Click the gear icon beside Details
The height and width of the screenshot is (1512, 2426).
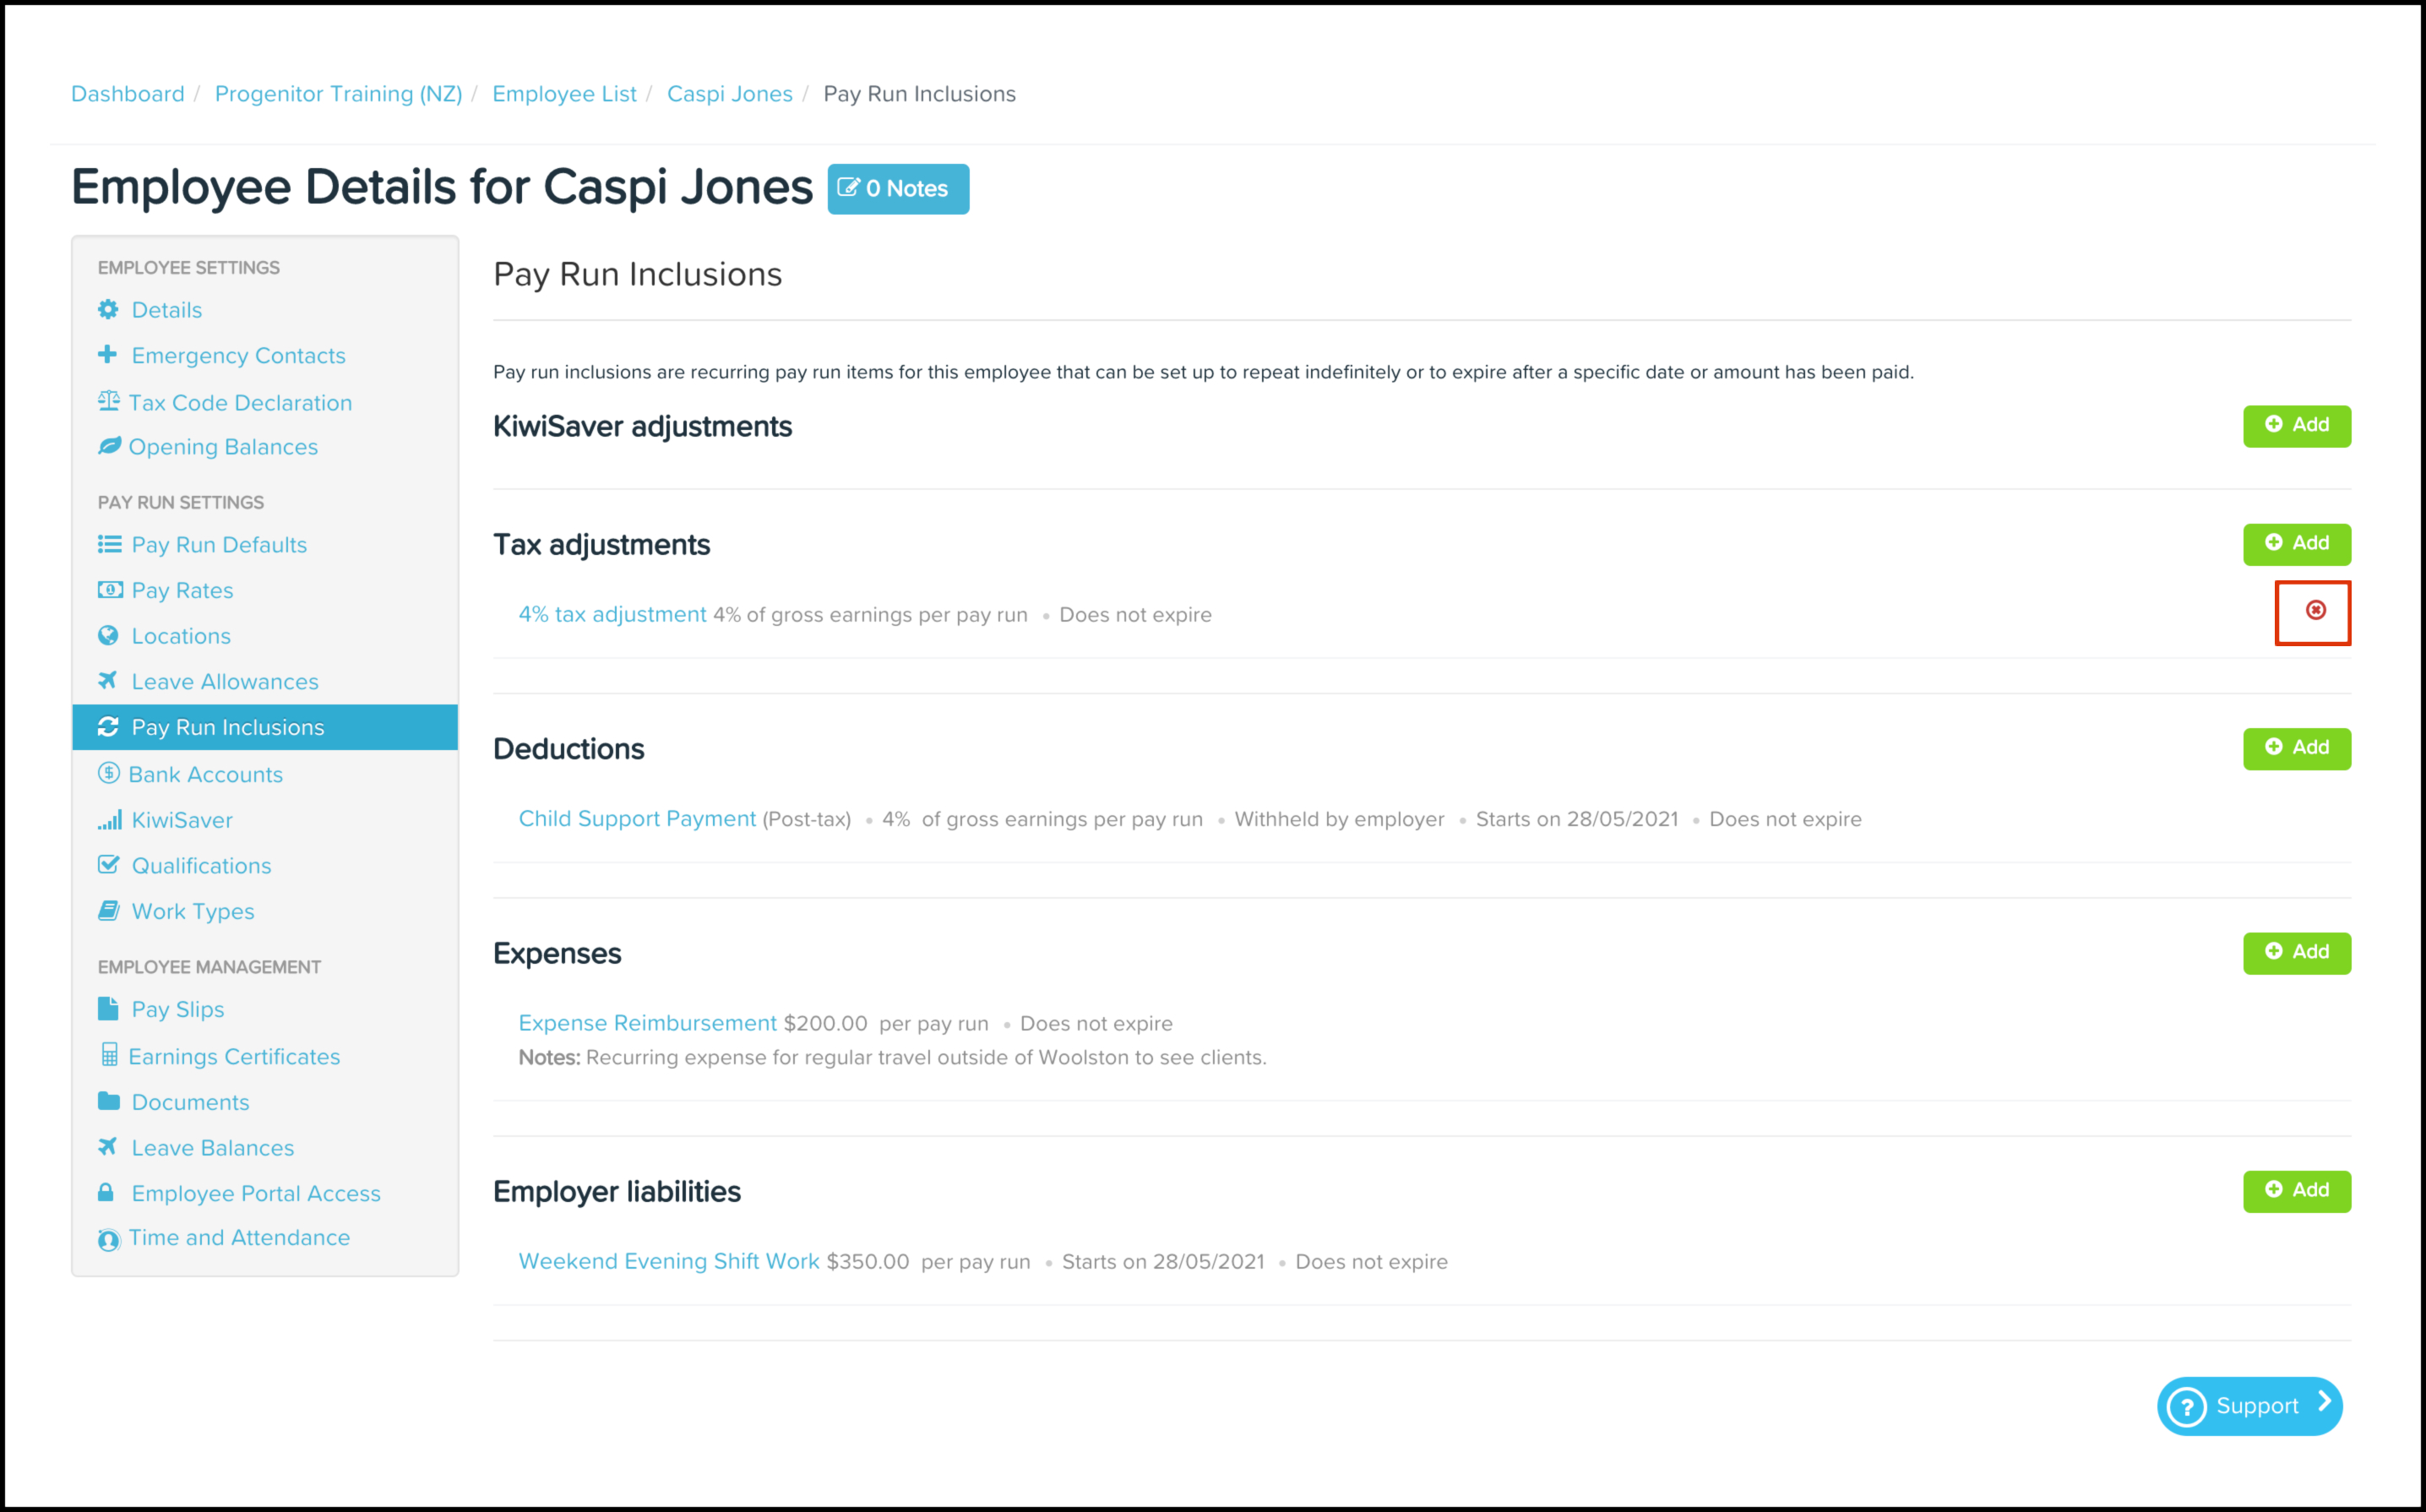108,310
